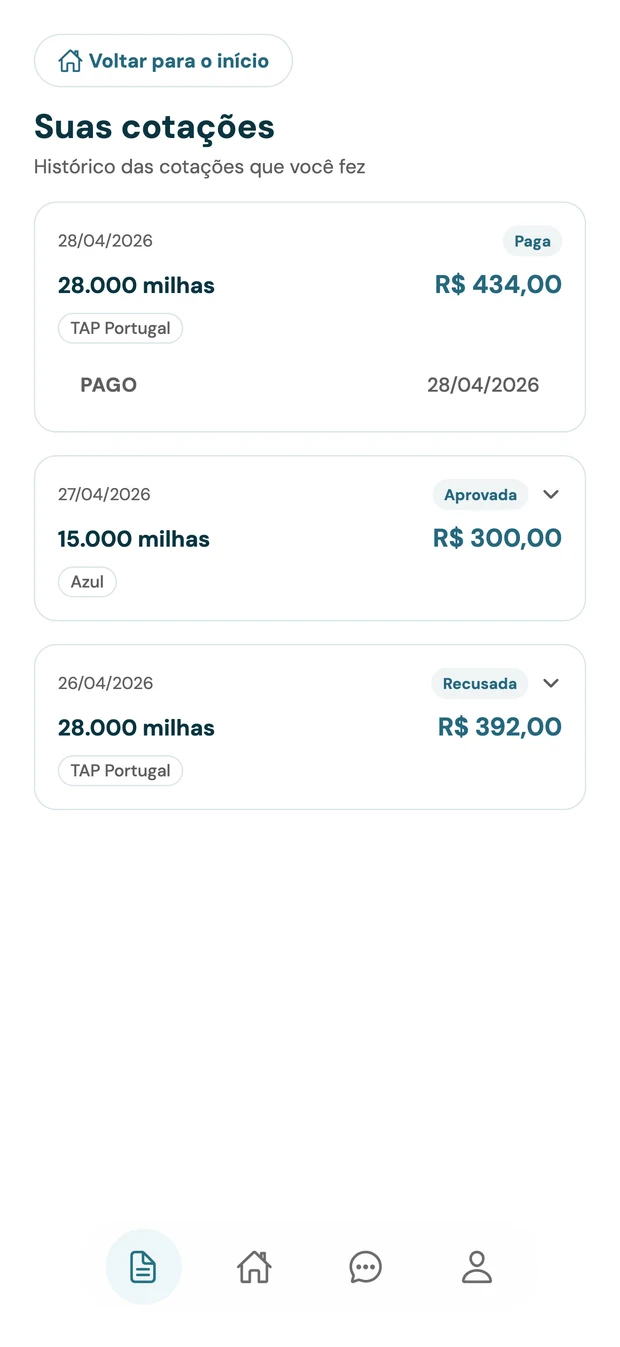
Task: Click the 28/04/2026 paid quotation date
Action: pyautogui.click(x=105, y=241)
